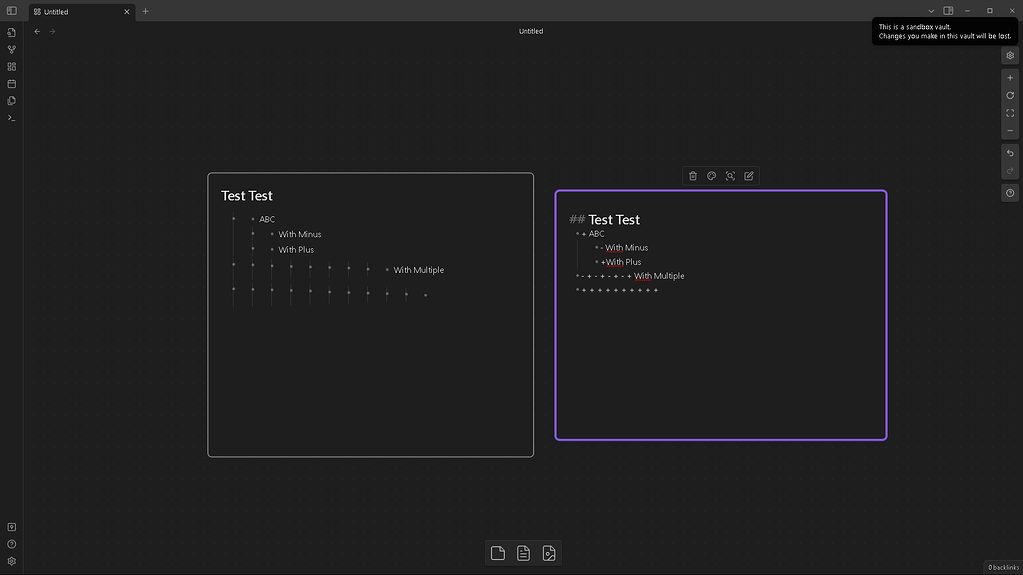1023x575 pixels.
Task: Open the command palette
Action: pos(12,118)
